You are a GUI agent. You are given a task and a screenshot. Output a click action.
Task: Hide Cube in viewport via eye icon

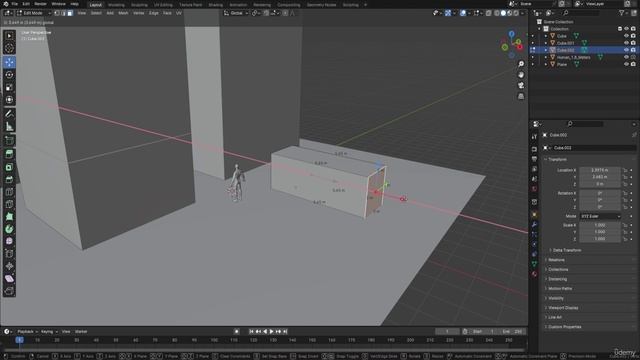(x=626, y=36)
